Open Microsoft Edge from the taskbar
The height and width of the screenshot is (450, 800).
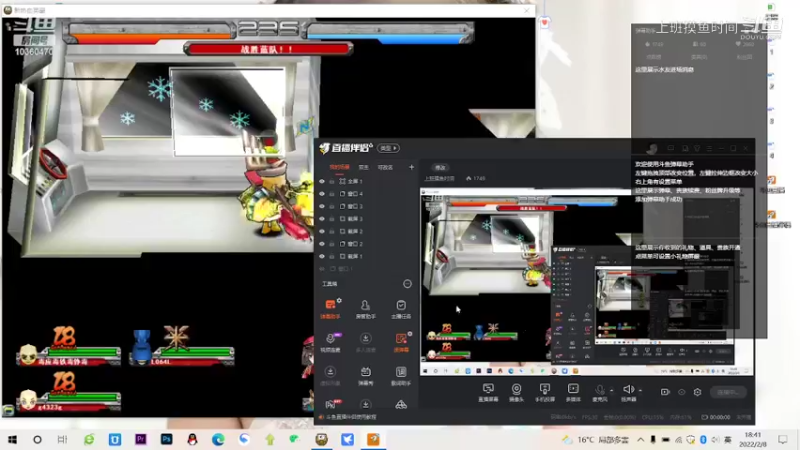point(218,439)
